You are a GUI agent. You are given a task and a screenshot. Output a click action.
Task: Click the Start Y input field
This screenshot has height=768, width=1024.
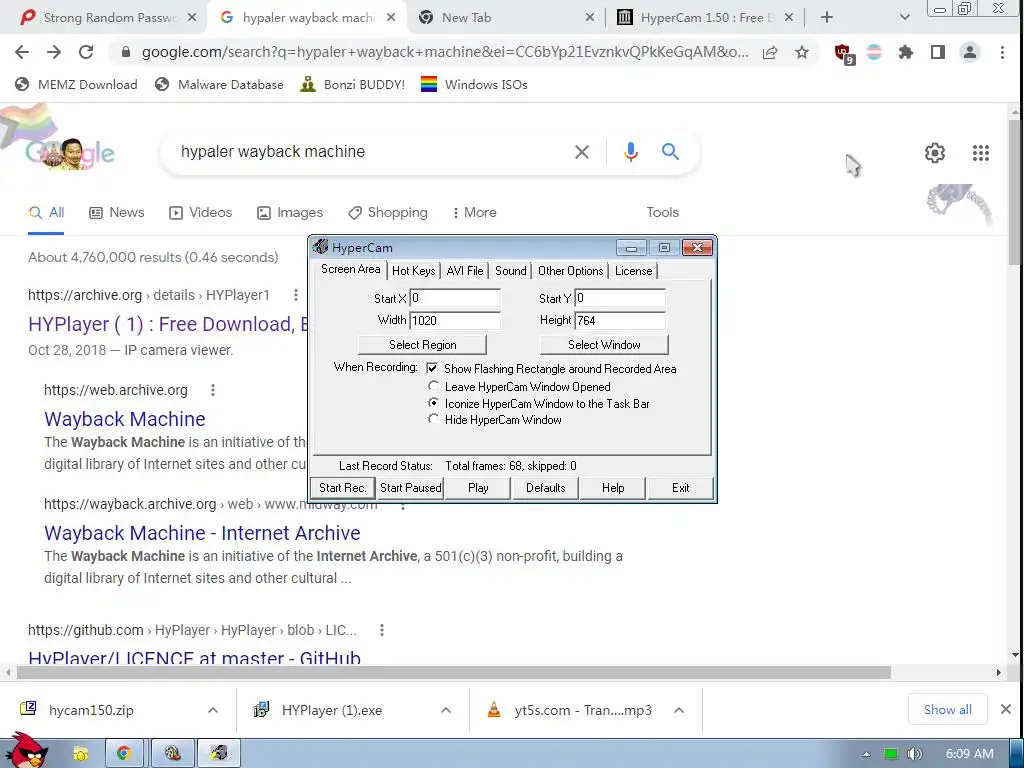[x=620, y=298]
